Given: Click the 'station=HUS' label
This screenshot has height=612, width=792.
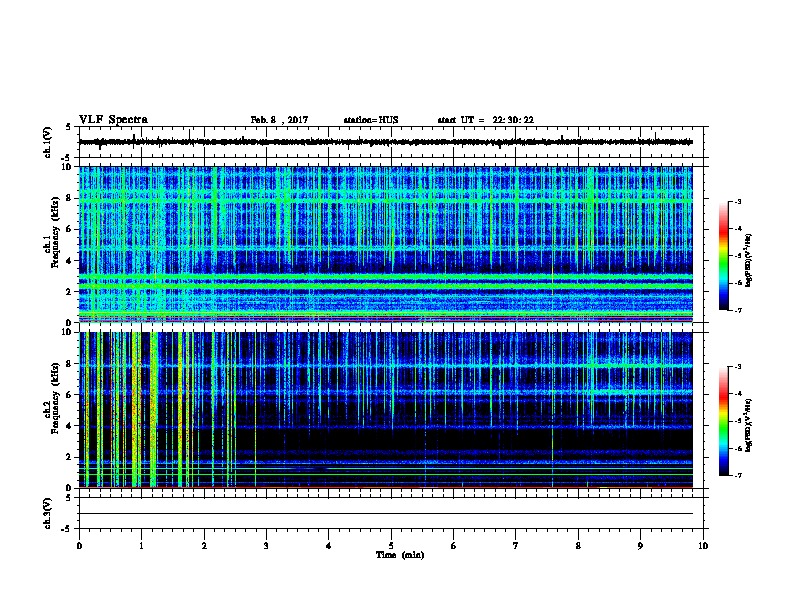Looking at the screenshot, I should click(x=371, y=120).
